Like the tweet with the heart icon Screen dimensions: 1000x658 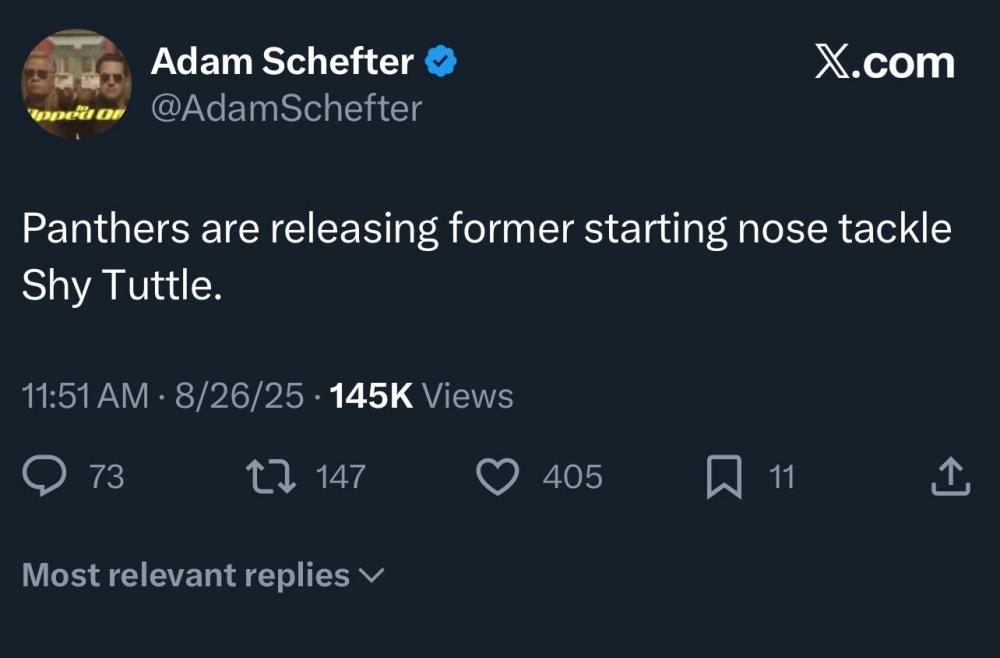click(x=495, y=477)
